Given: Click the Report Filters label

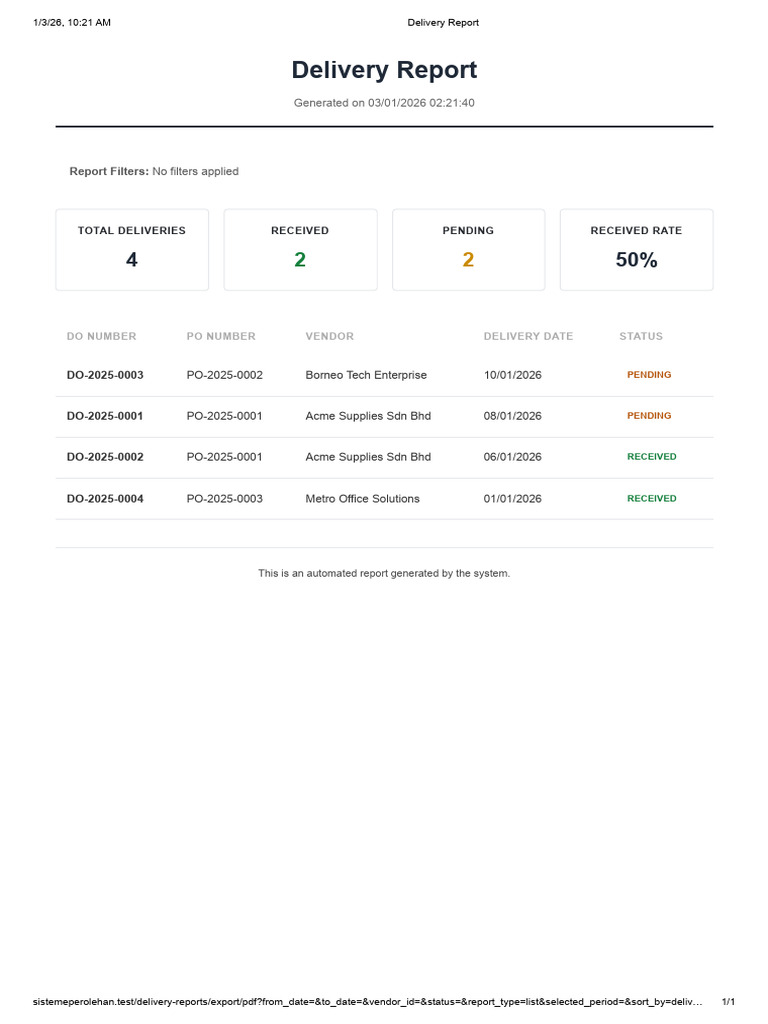Looking at the screenshot, I should point(109,171).
